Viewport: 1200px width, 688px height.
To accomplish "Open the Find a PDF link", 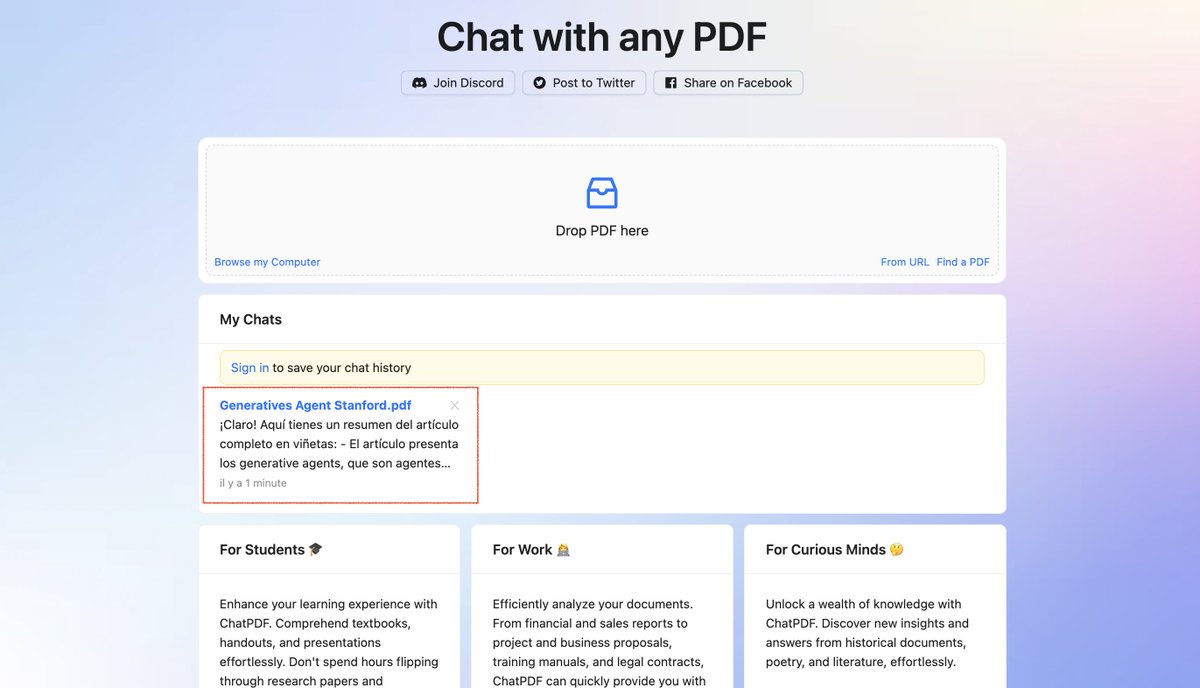I will [x=963, y=262].
